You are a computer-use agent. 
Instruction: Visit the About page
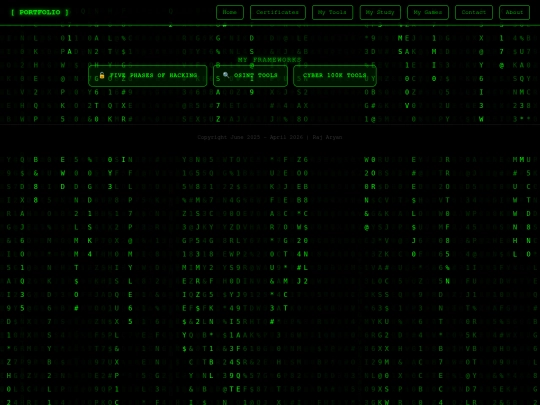tap(514, 12)
